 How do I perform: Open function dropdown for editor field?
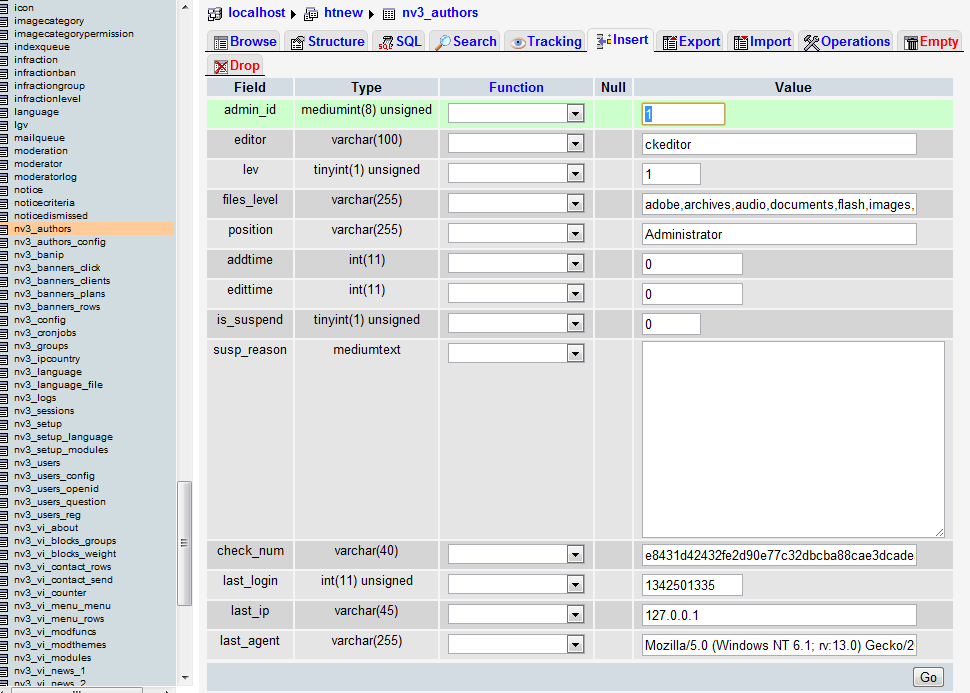point(516,144)
